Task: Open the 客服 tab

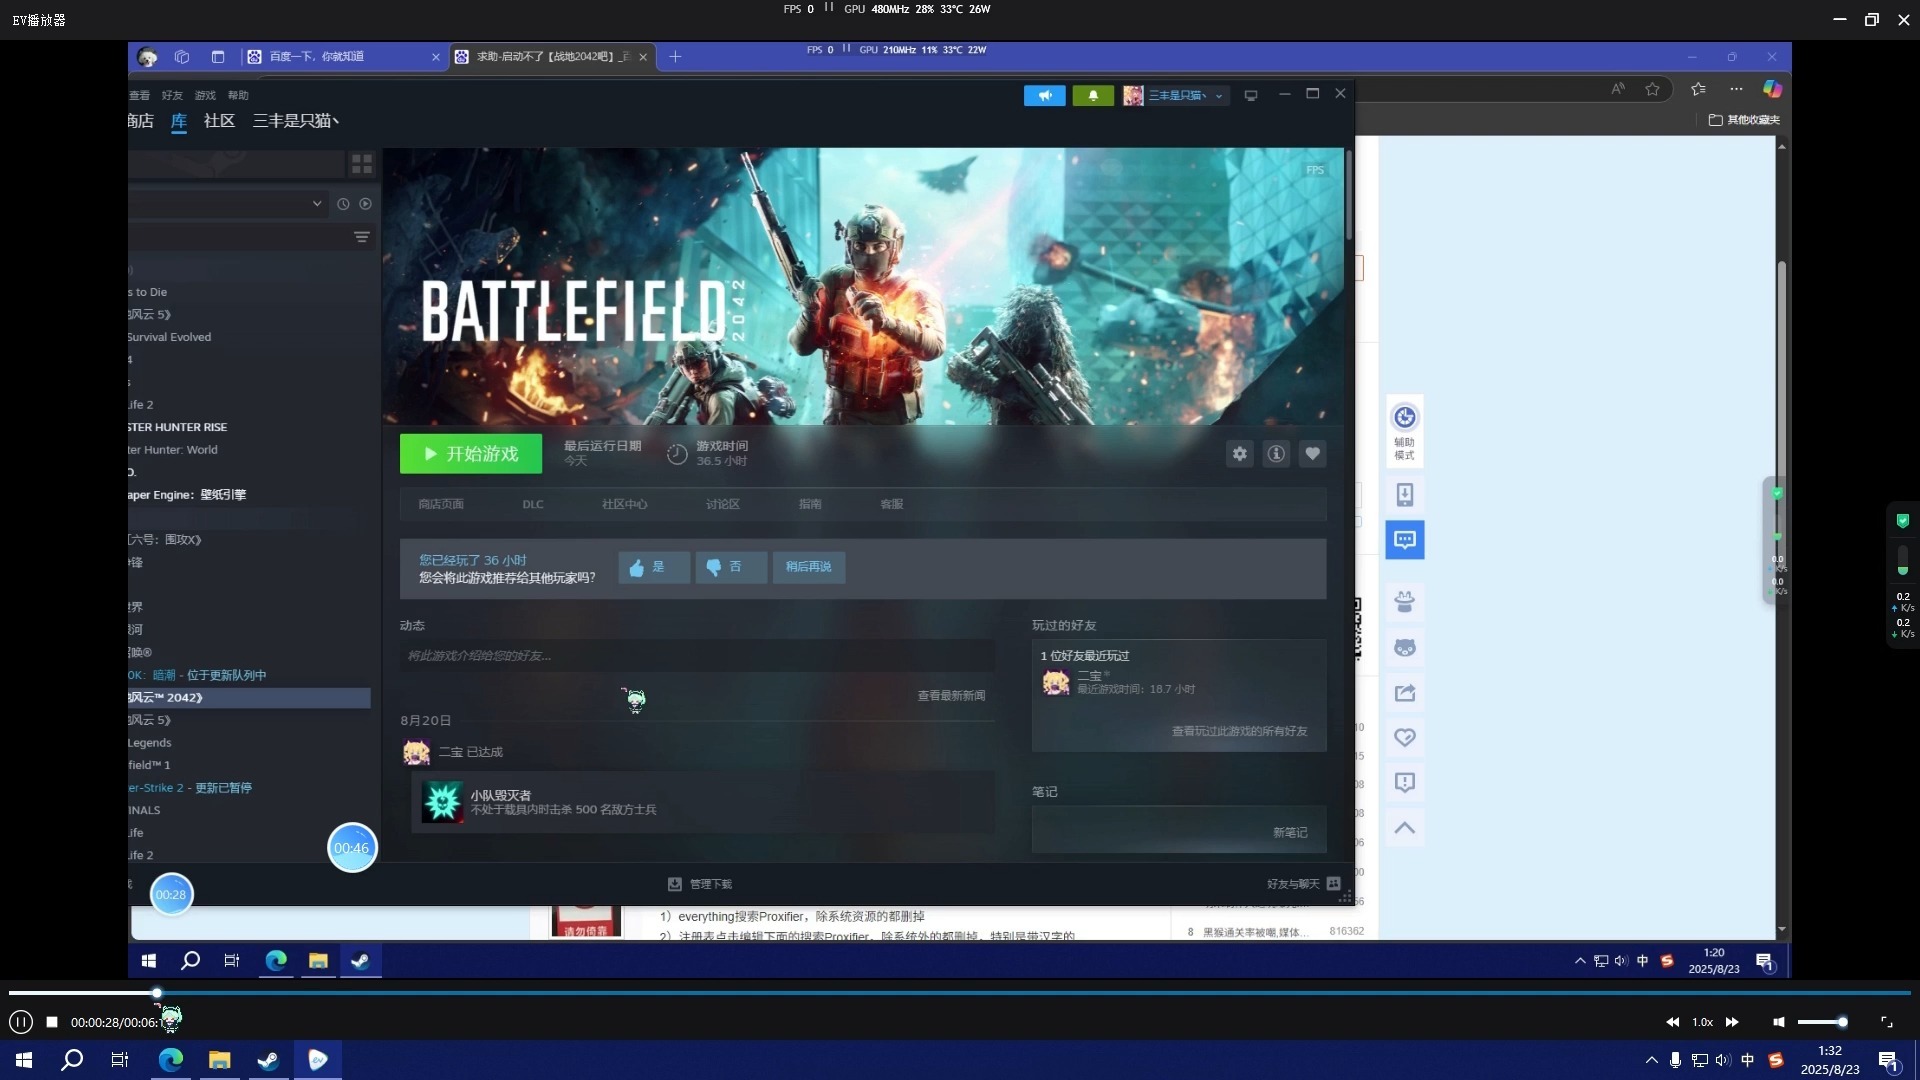Action: (892, 504)
